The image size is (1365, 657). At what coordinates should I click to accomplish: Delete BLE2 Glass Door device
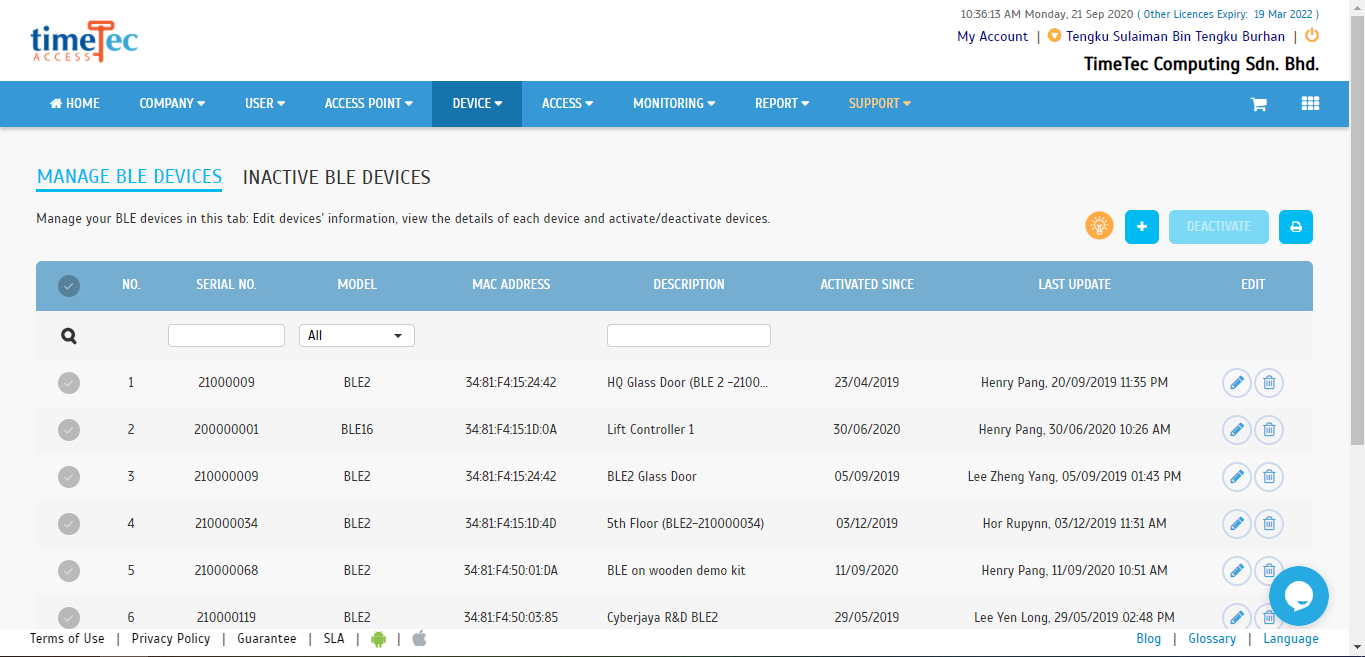pyautogui.click(x=1269, y=476)
